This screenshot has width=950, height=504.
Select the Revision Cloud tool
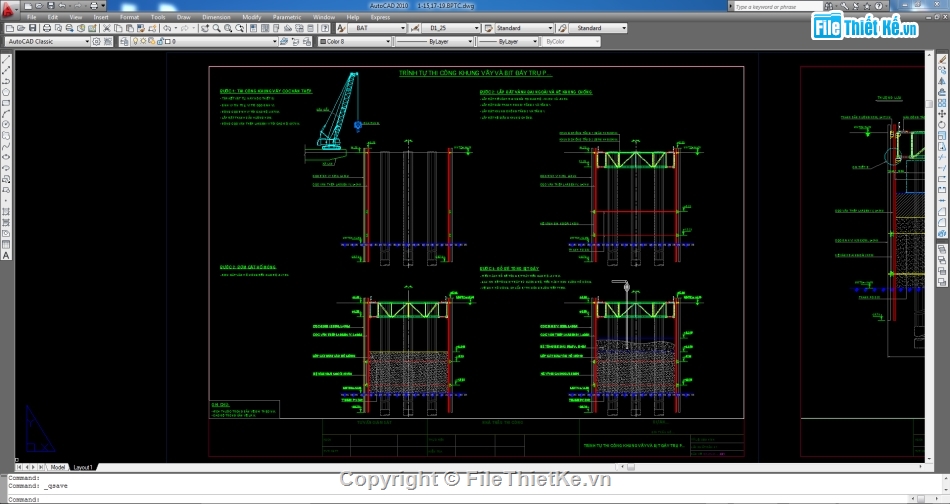7,135
